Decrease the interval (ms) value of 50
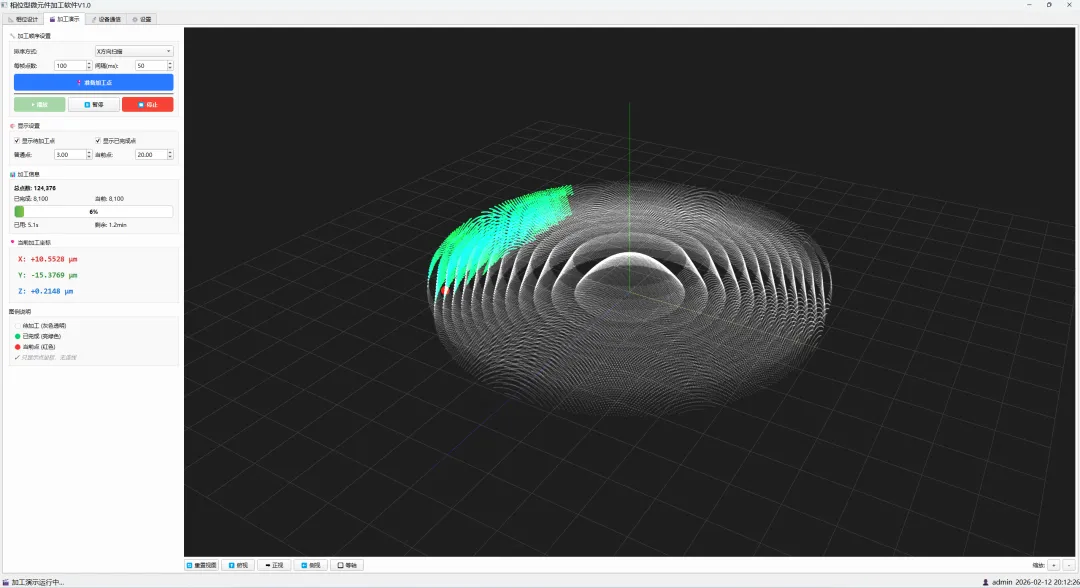Image resolution: width=1080 pixels, height=588 pixels. click(x=170, y=68)
